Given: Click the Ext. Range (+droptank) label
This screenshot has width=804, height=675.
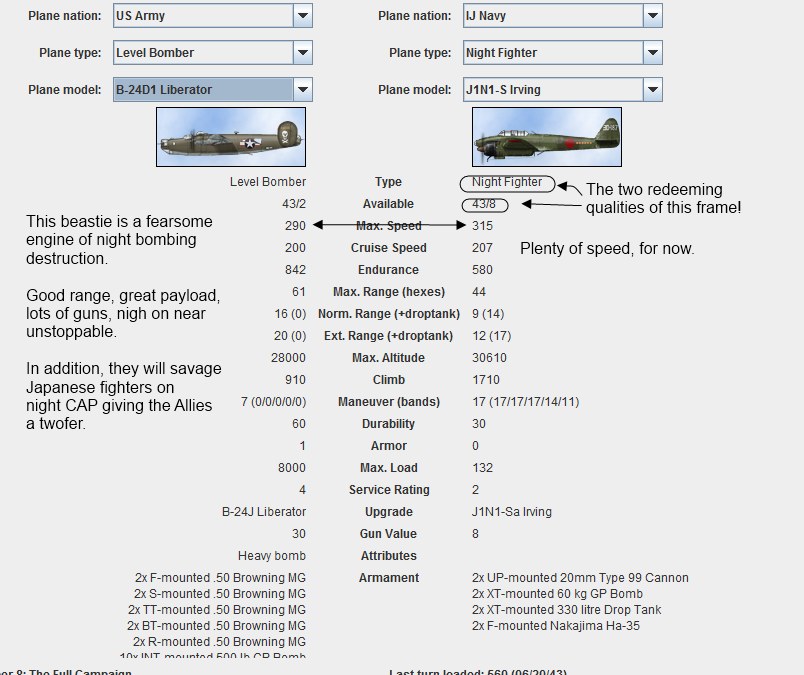Looking at the screenshot, I should click(389, 336).
